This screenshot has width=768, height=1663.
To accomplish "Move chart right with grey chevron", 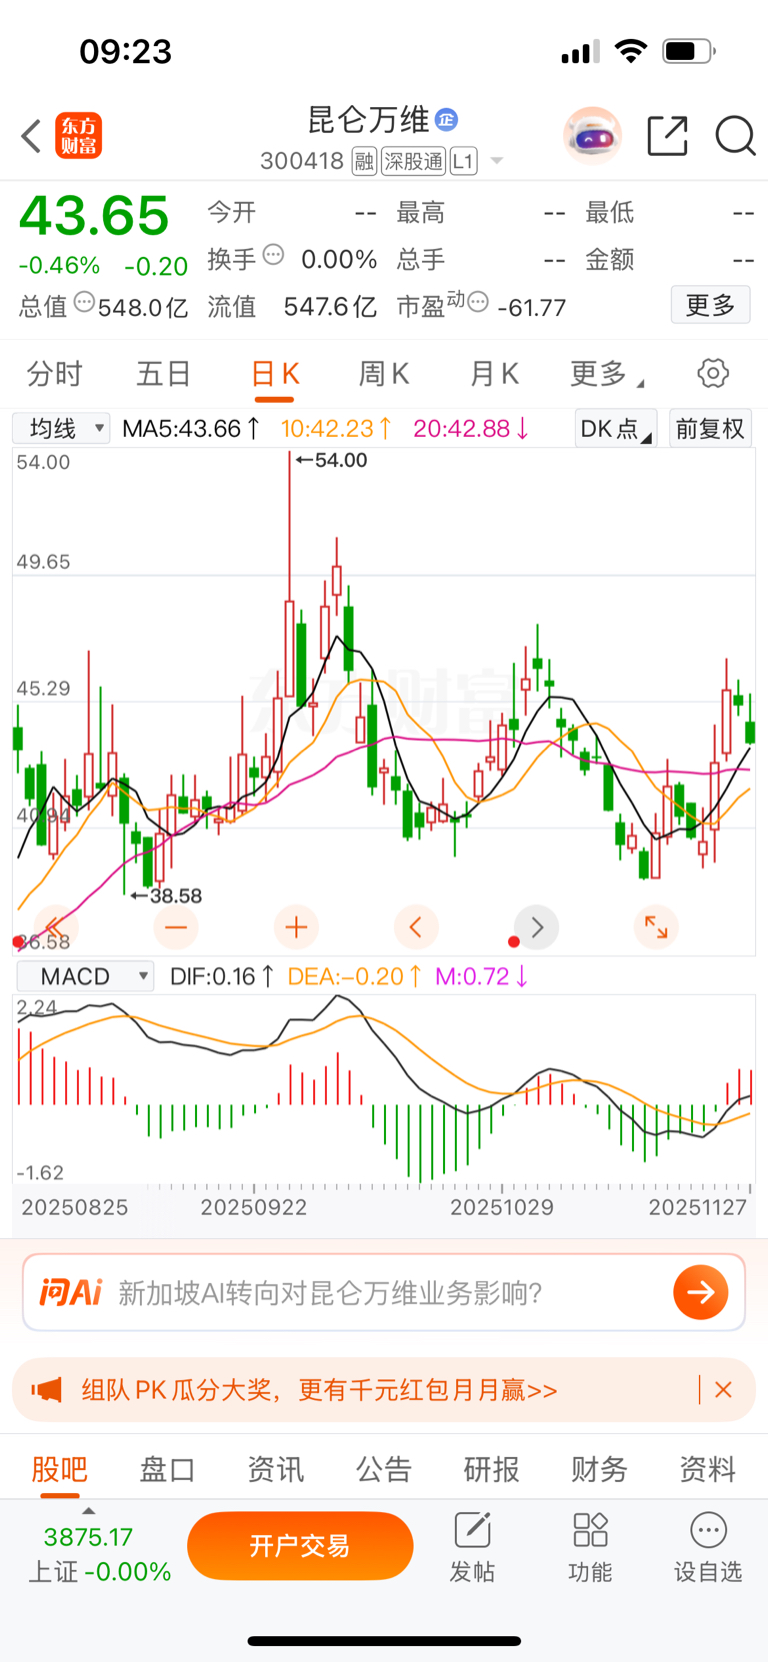I will [x=536, y=928].
